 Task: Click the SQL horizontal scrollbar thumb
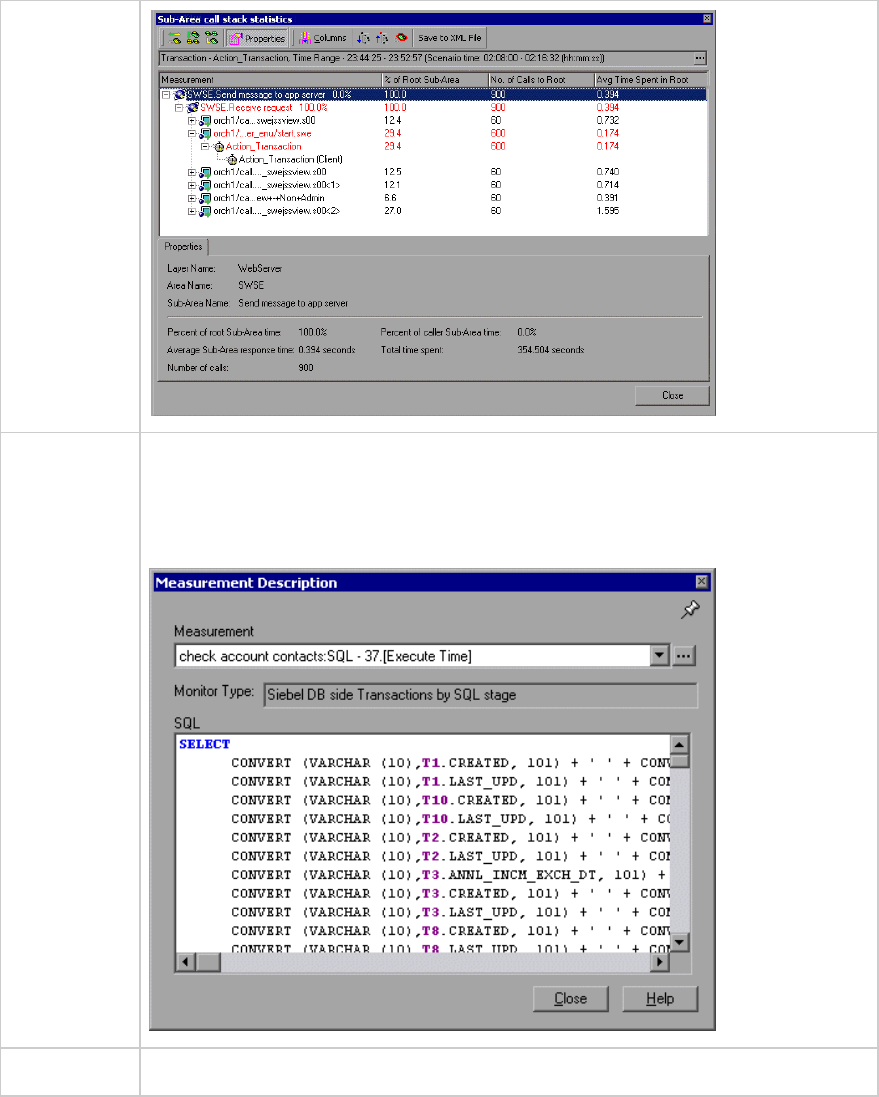click(209, 963)
